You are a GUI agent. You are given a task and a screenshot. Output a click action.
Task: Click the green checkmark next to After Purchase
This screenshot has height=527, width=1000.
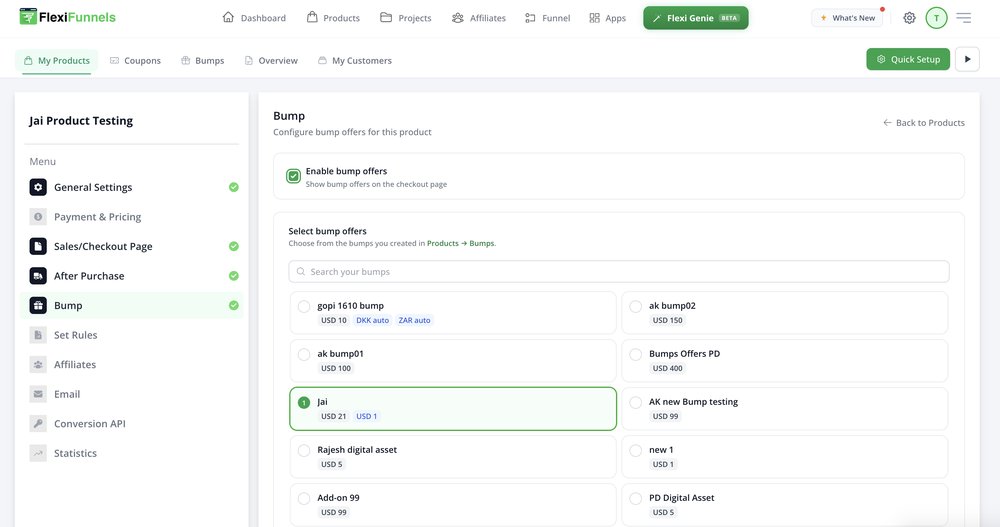tap(234, 276)
